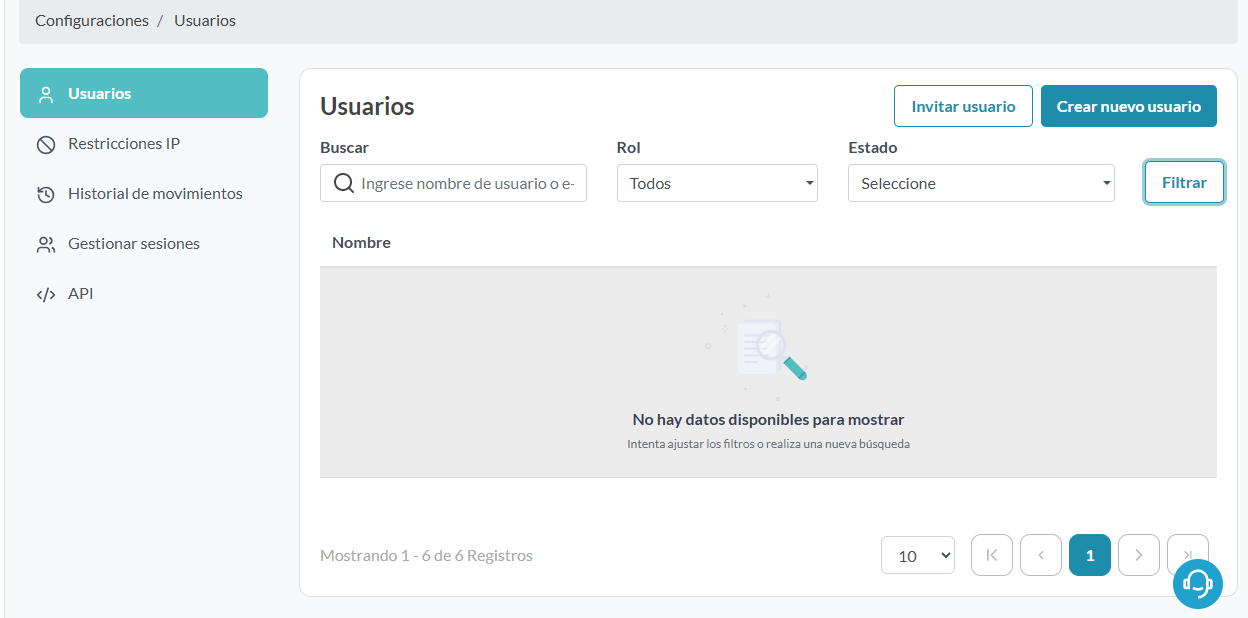This screenshot has width=1248, height=618.
Task: Go to previous page arrow
Action: [x=1040, y=555]
